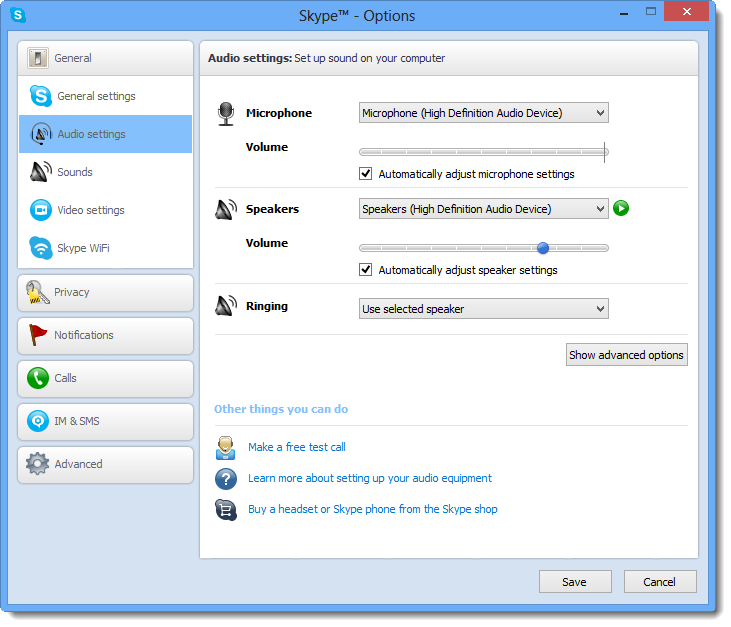This screenshot has height=627, width=731.
Task: Click the Advanced gear icon
Action: [37, 464]
